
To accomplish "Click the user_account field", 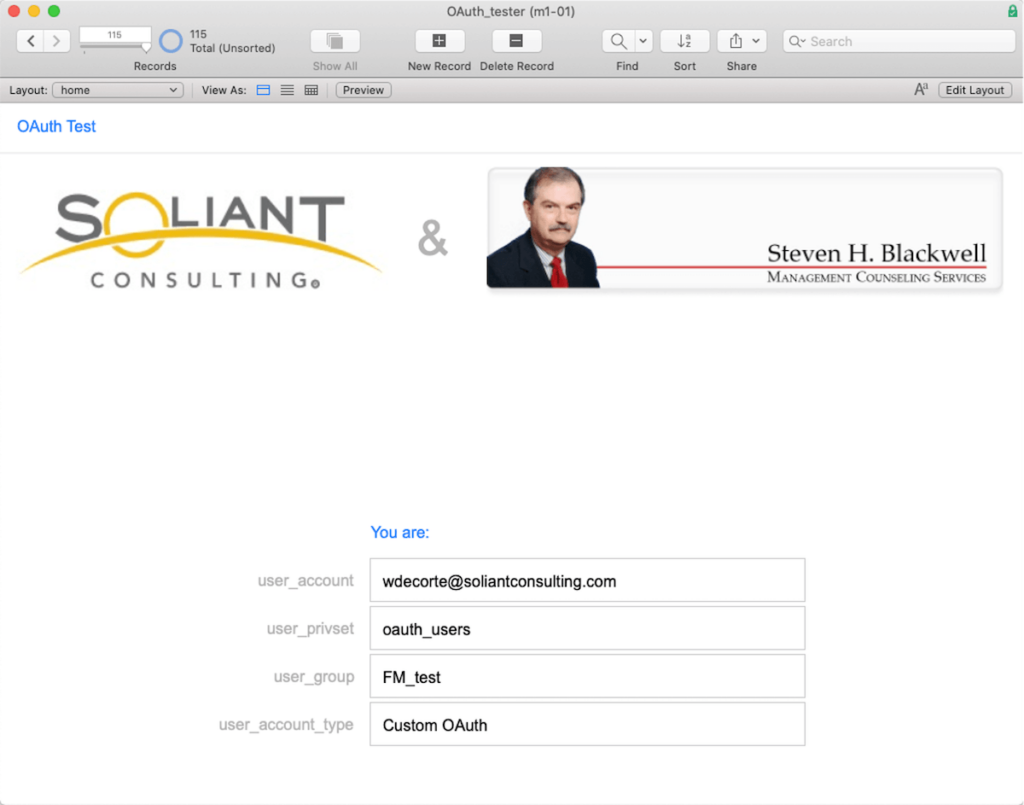I will point(586,581).
